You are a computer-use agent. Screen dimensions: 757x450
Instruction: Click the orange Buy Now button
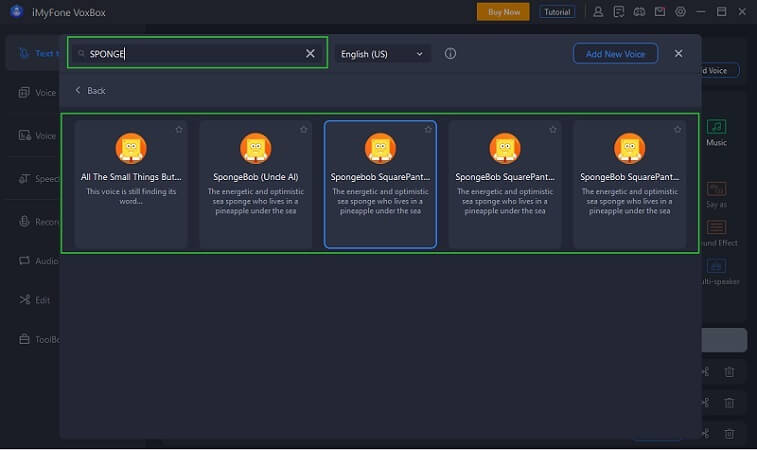pos(503,12)
